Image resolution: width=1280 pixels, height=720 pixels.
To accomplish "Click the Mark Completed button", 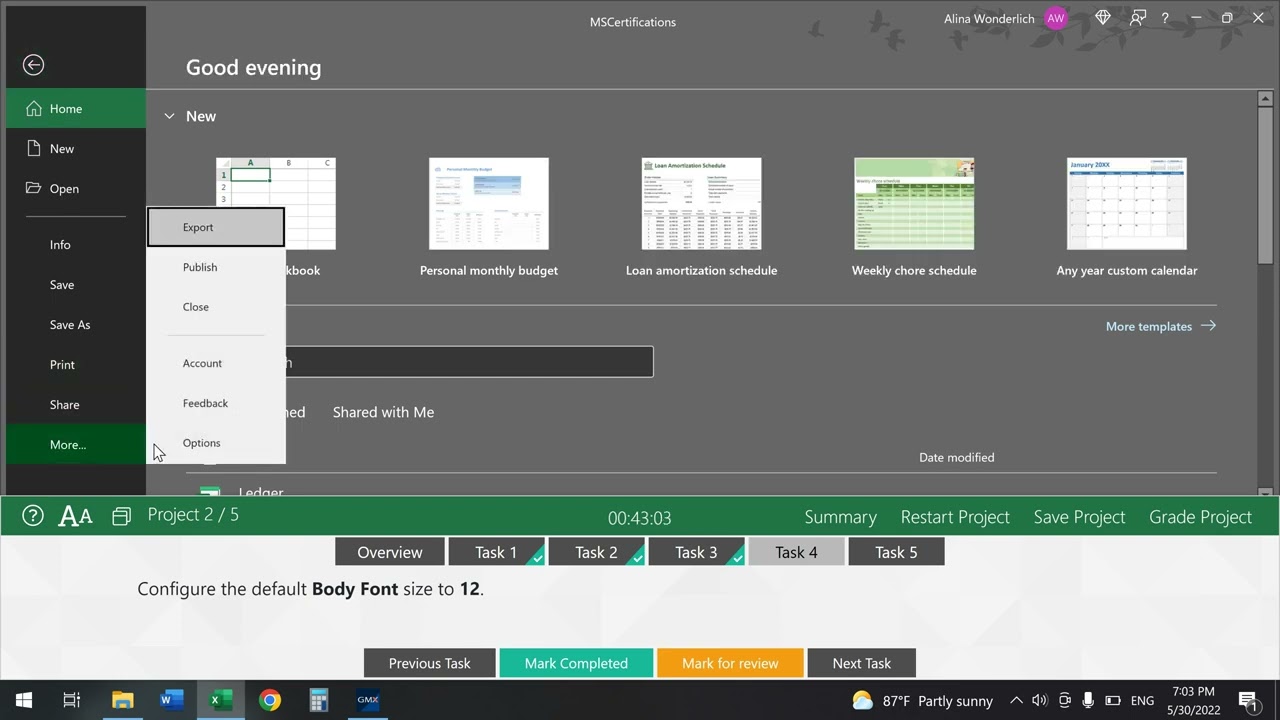I will tap(576, 663).
